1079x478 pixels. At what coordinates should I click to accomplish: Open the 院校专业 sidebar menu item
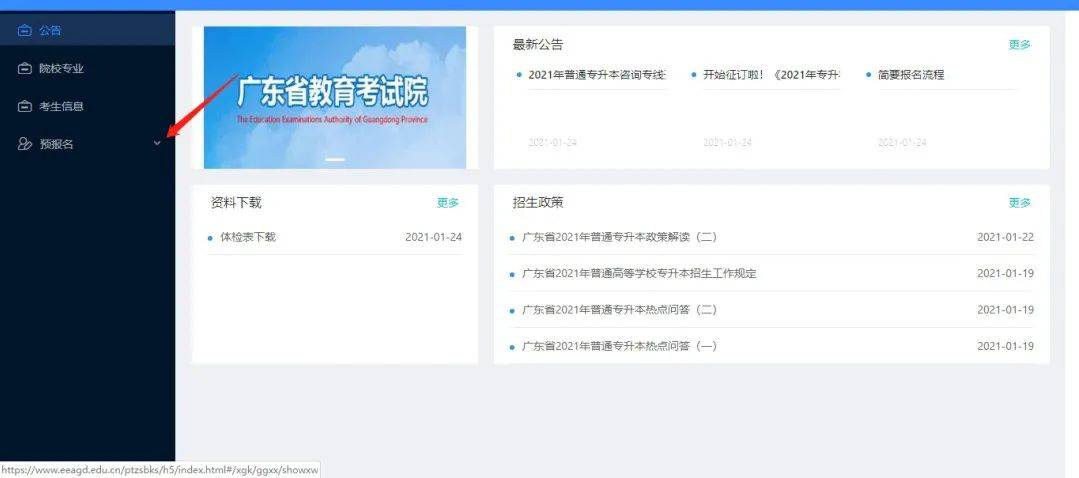click(x=87, y=68)
